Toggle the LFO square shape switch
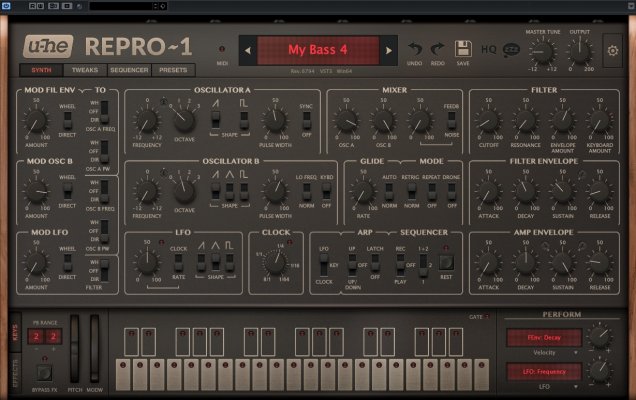This screenshot has height=400, width=636. 230,263
